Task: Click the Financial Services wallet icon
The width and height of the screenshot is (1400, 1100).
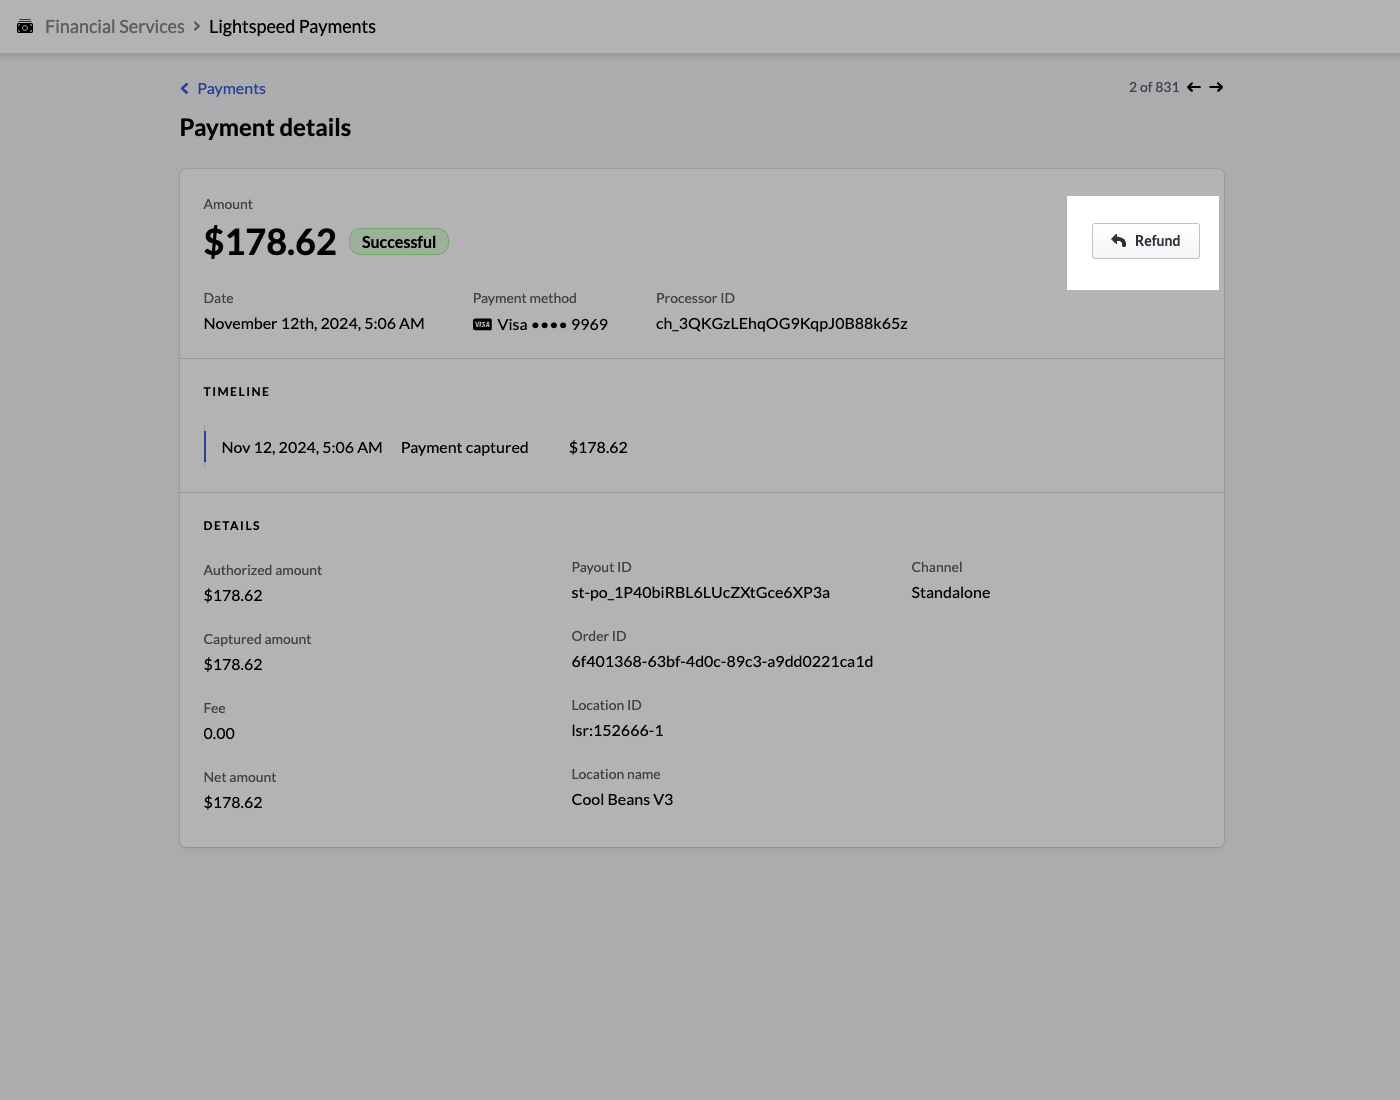Action: click(x=25, y=27)
